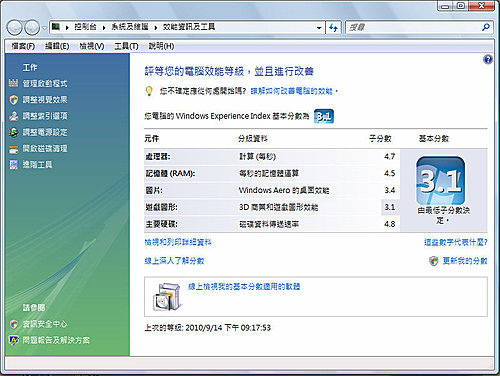The height and width of the screenshot is (376, 500).
Task: Select the 處理器 row label
Action: [x=158, y=156]
